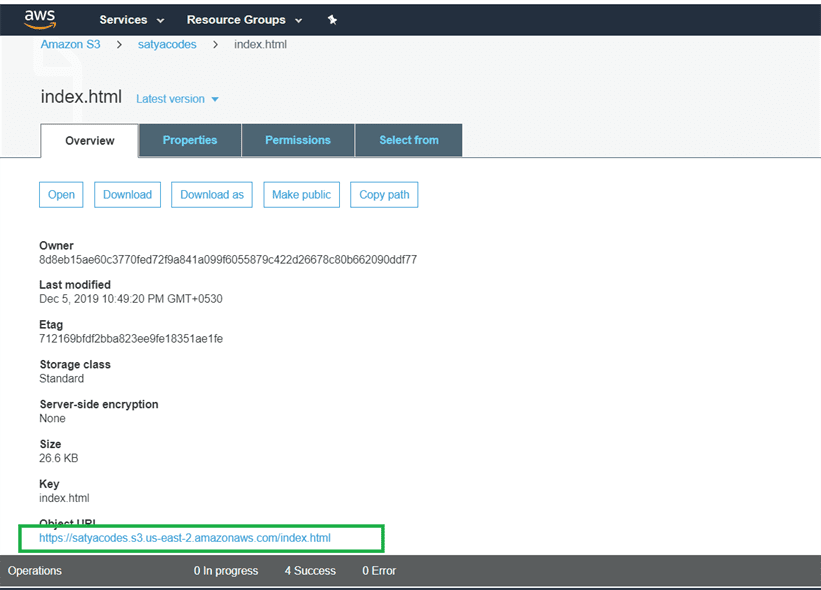Image resolution: width=821 pixels, height=590 pixels.
Task: Click the AWS logo icon
Action: coord(42,19)
